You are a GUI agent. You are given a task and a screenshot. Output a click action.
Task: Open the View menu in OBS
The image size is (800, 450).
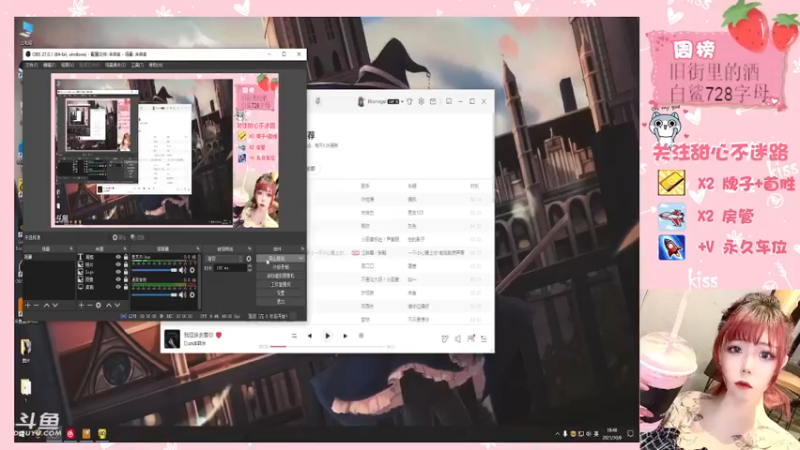67,65
